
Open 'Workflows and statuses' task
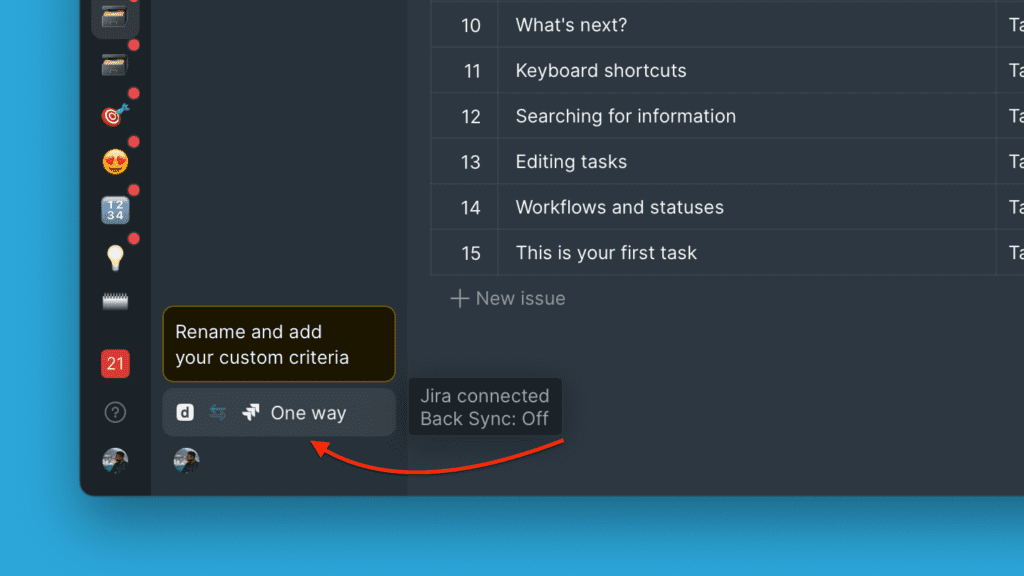click(x=619, y=208)
